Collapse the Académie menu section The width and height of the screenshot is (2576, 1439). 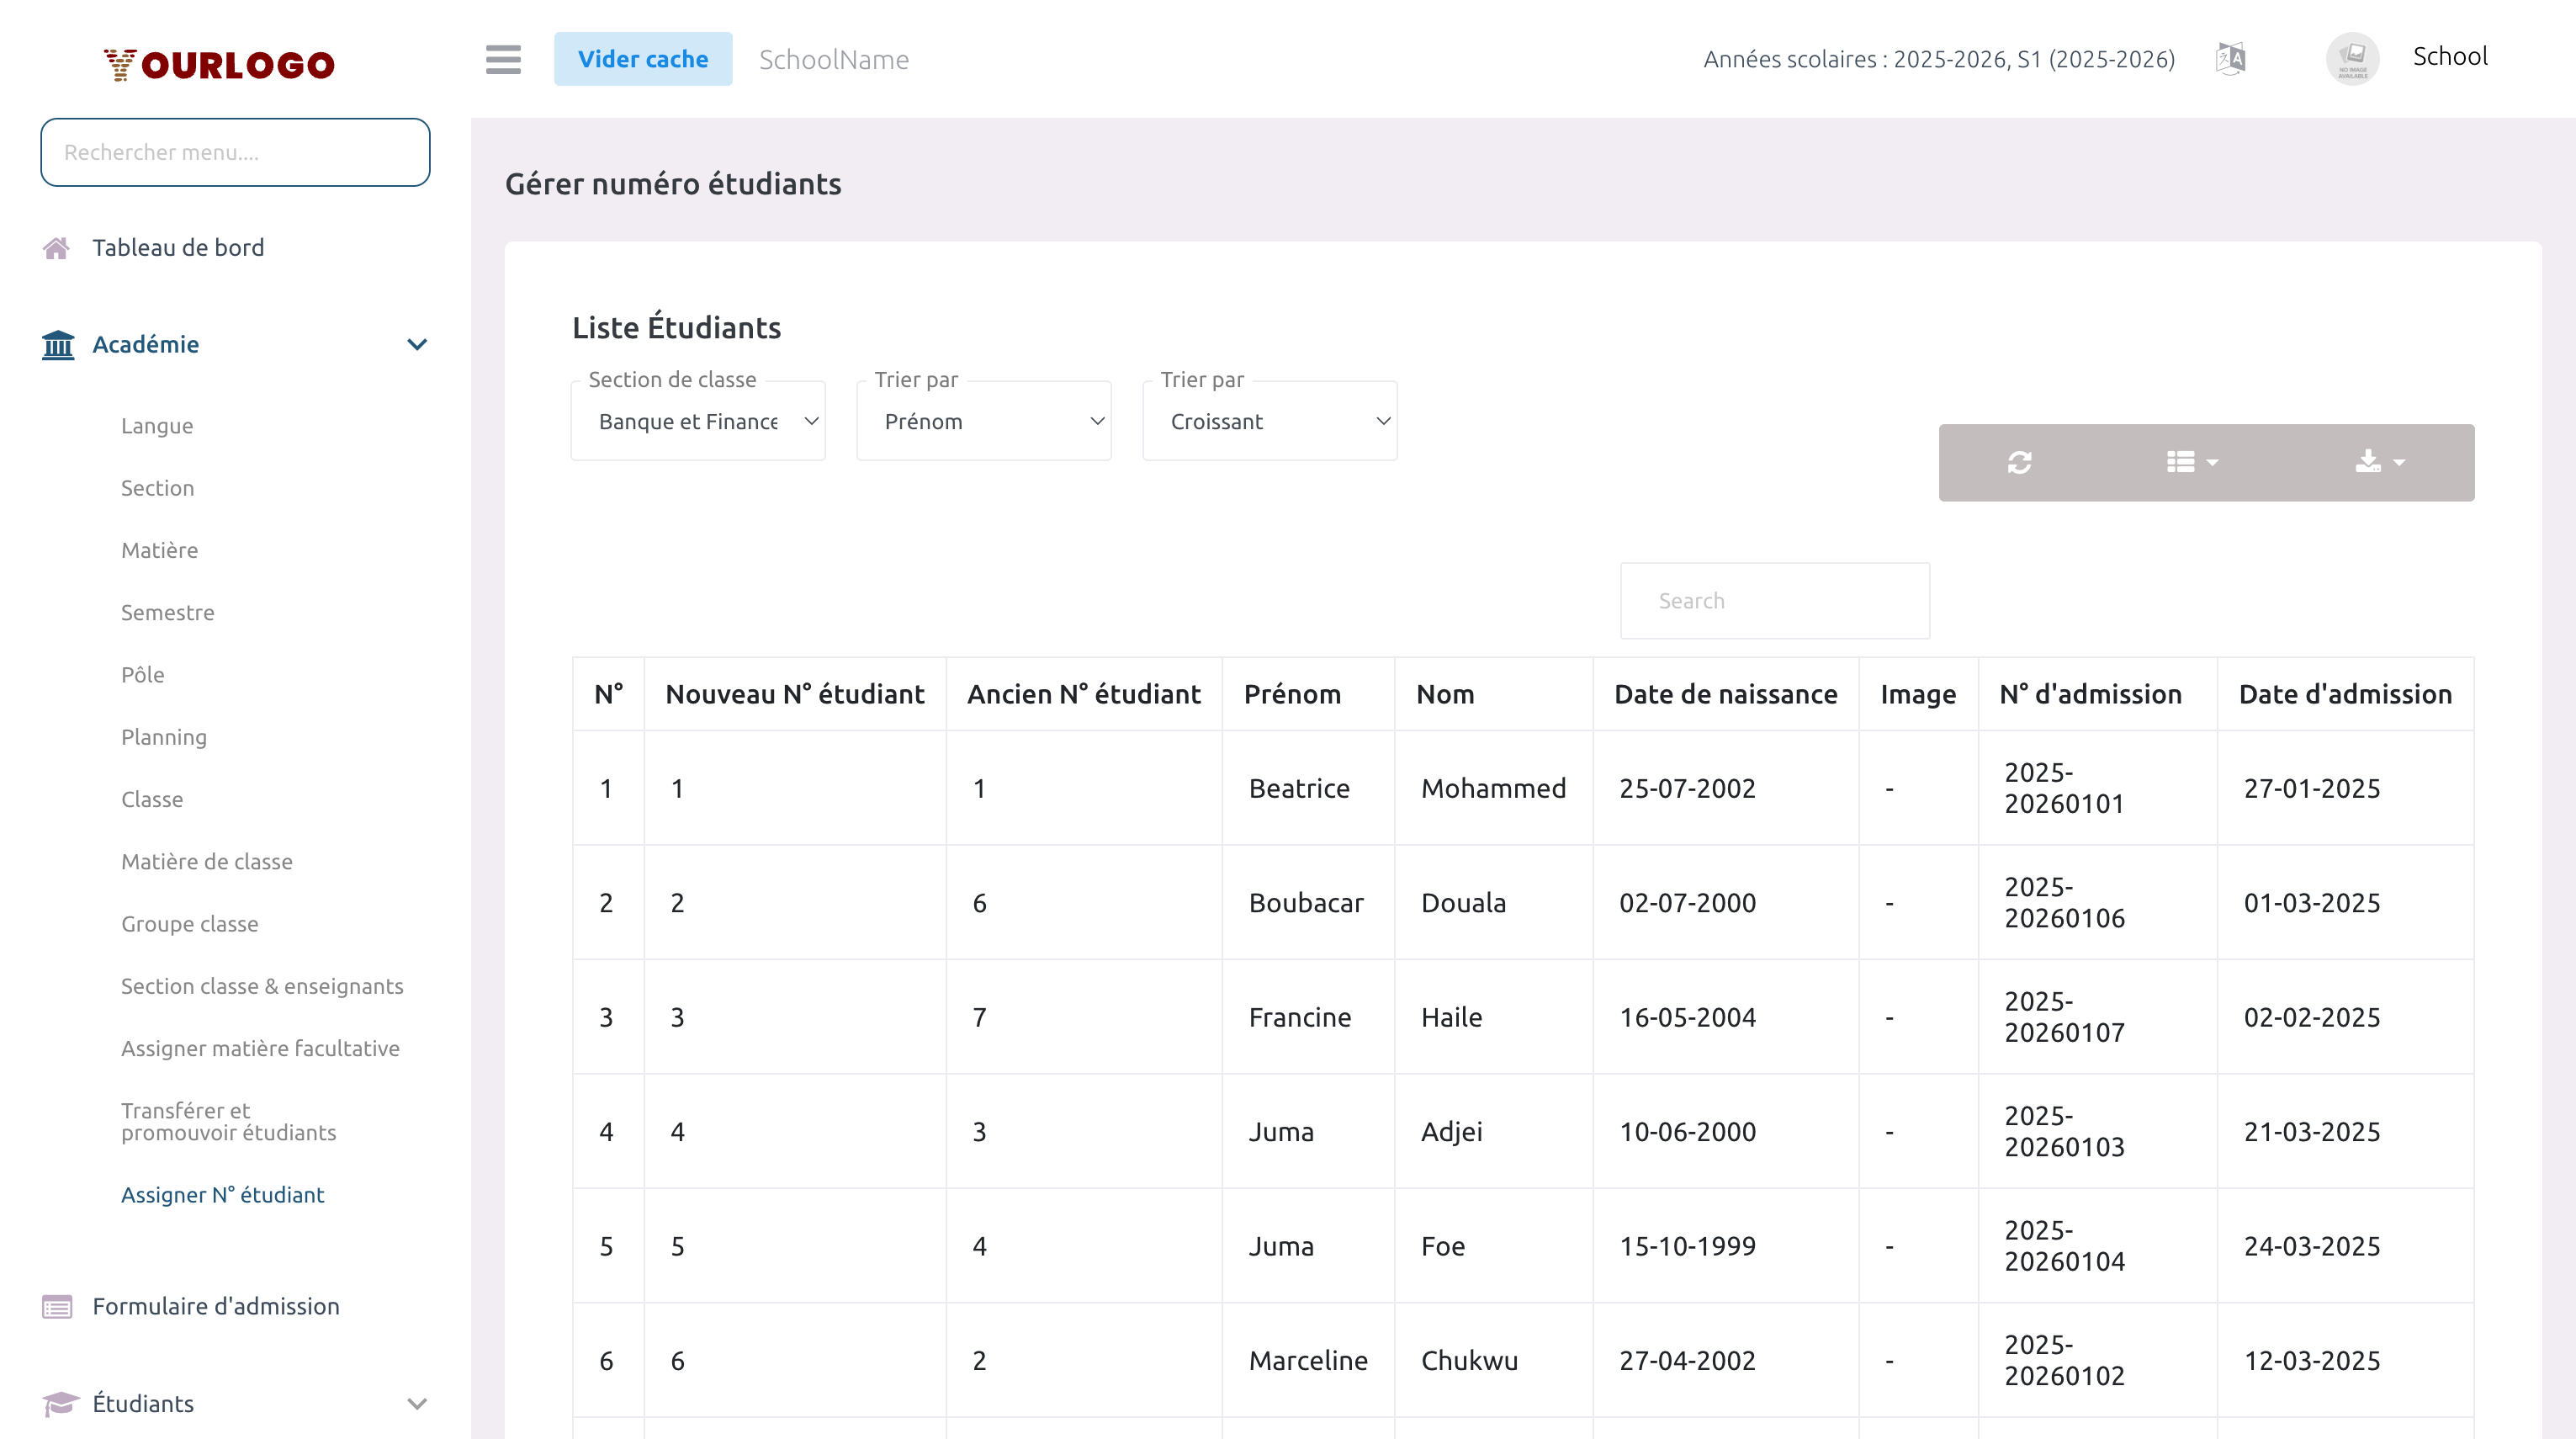click(x=417, y=345)
